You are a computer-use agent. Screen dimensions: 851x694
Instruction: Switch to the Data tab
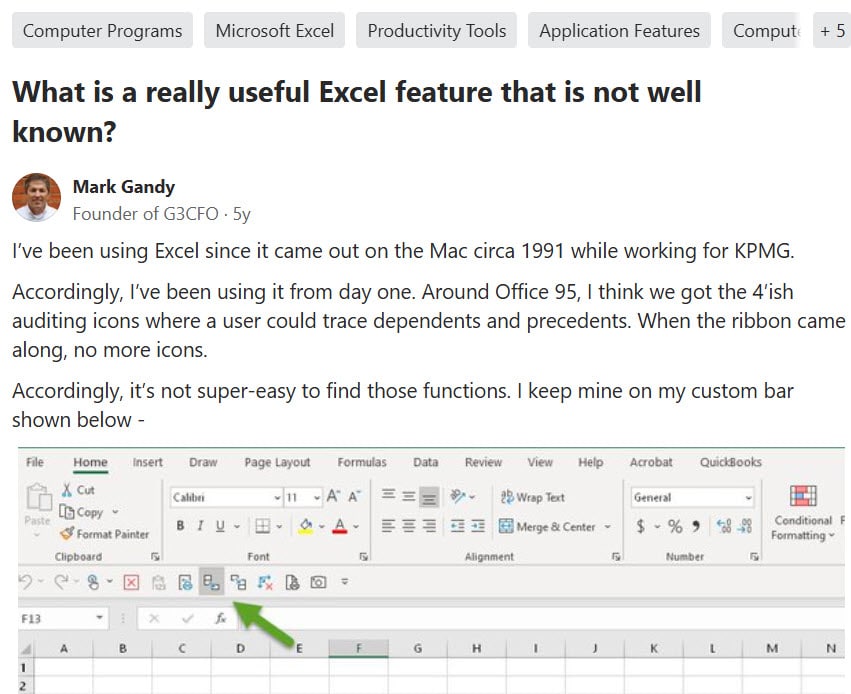pos(425,462)
